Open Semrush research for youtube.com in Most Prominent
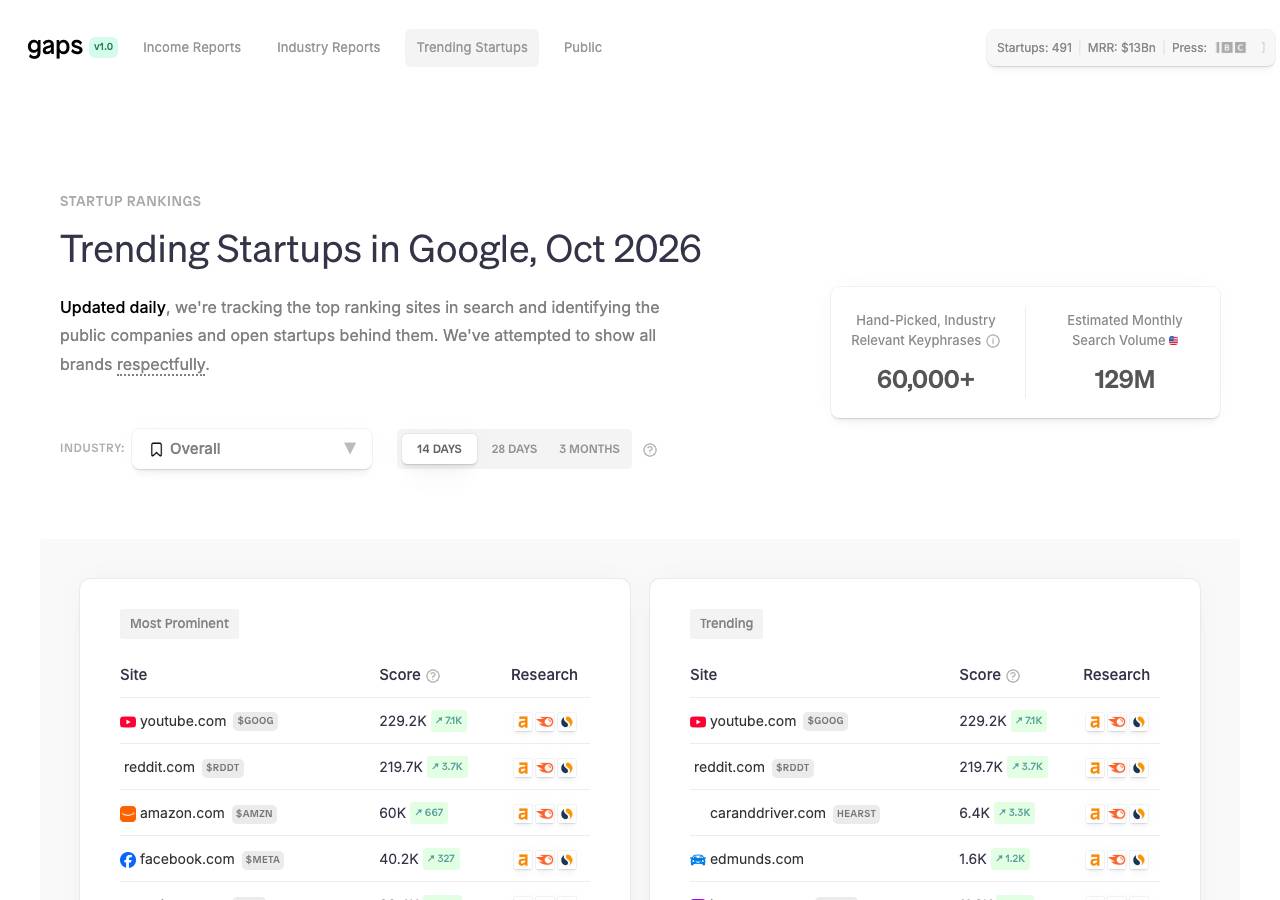 (545, 721)
